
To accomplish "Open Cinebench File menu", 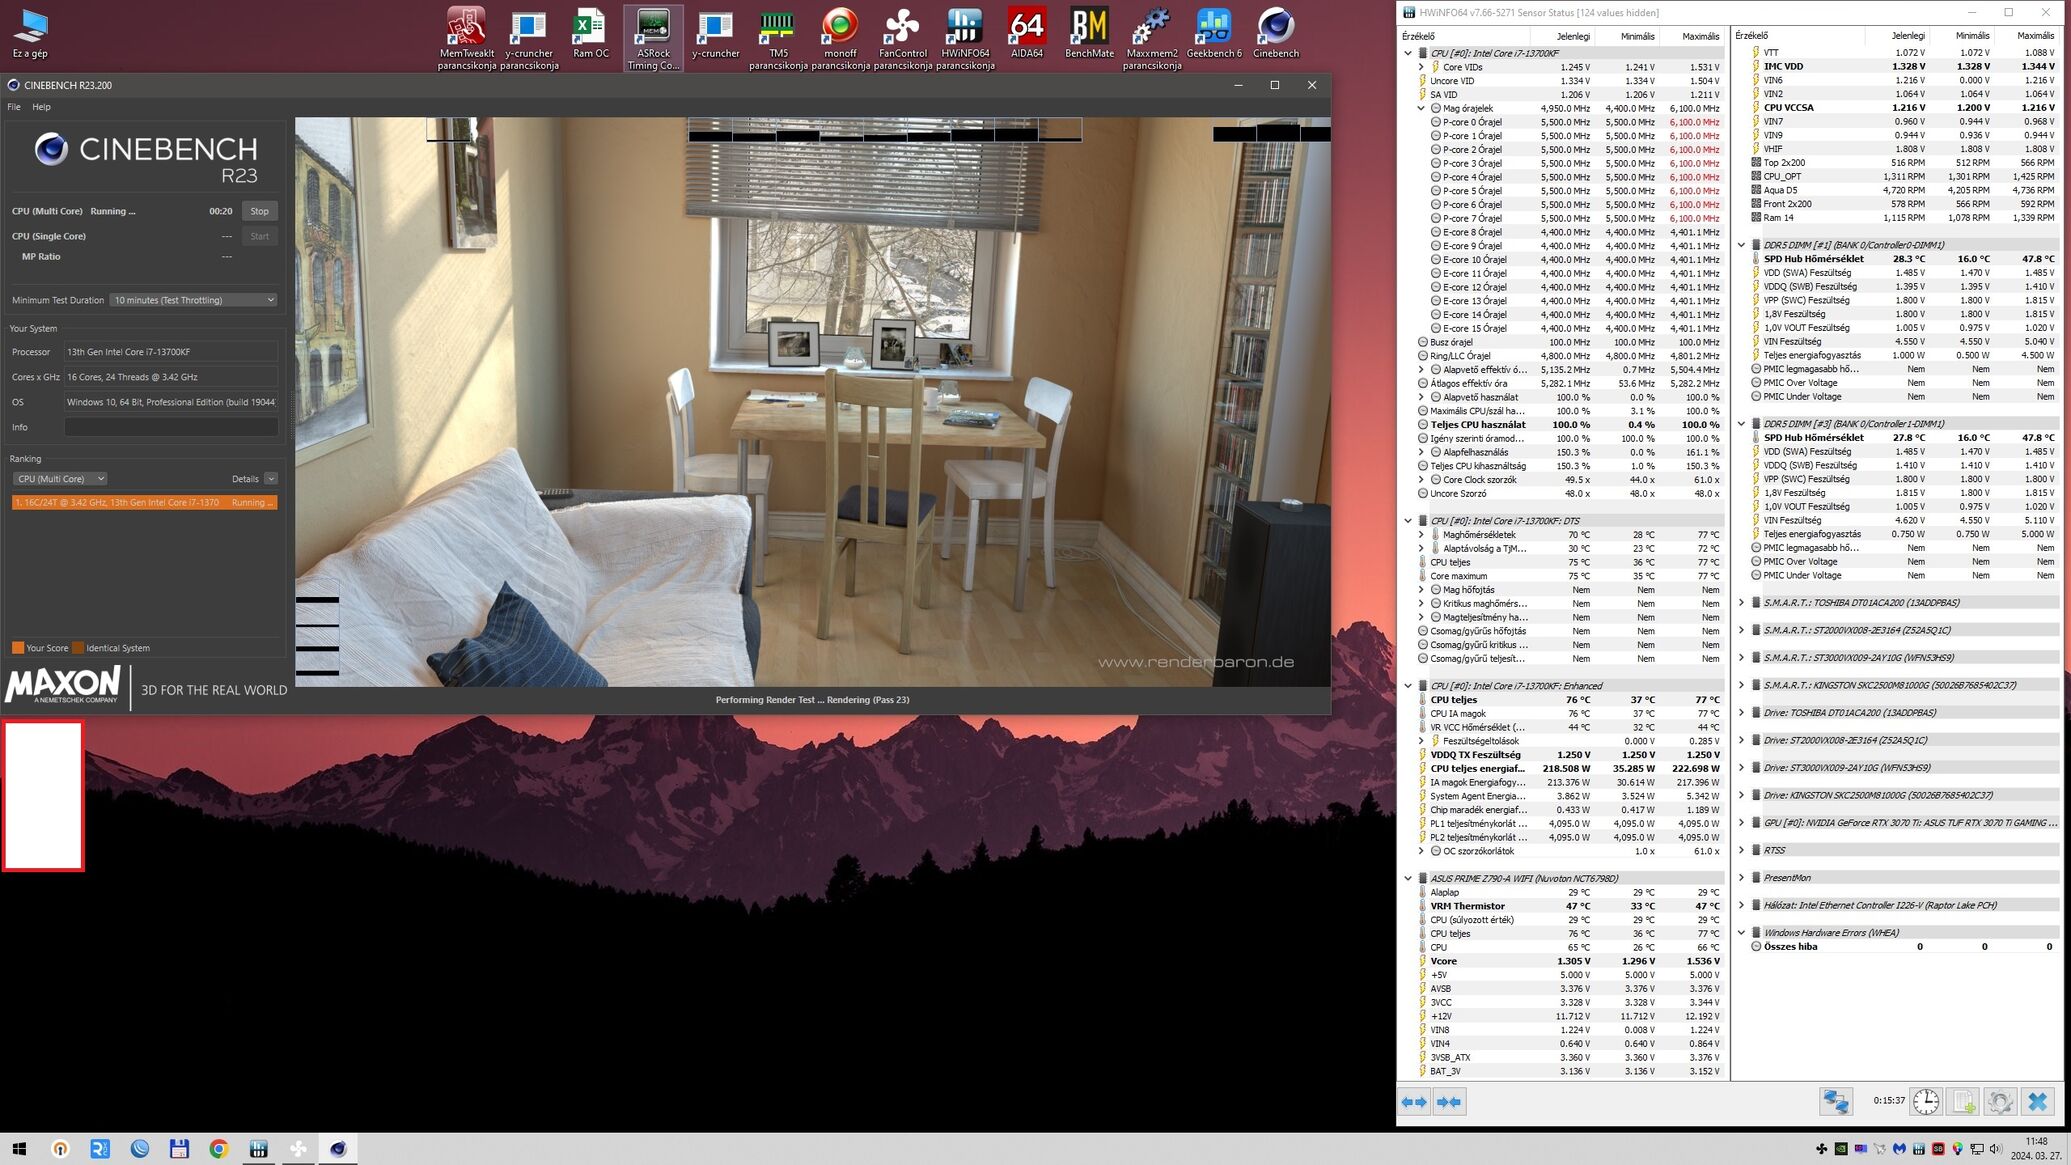I will tap(14, 107).
